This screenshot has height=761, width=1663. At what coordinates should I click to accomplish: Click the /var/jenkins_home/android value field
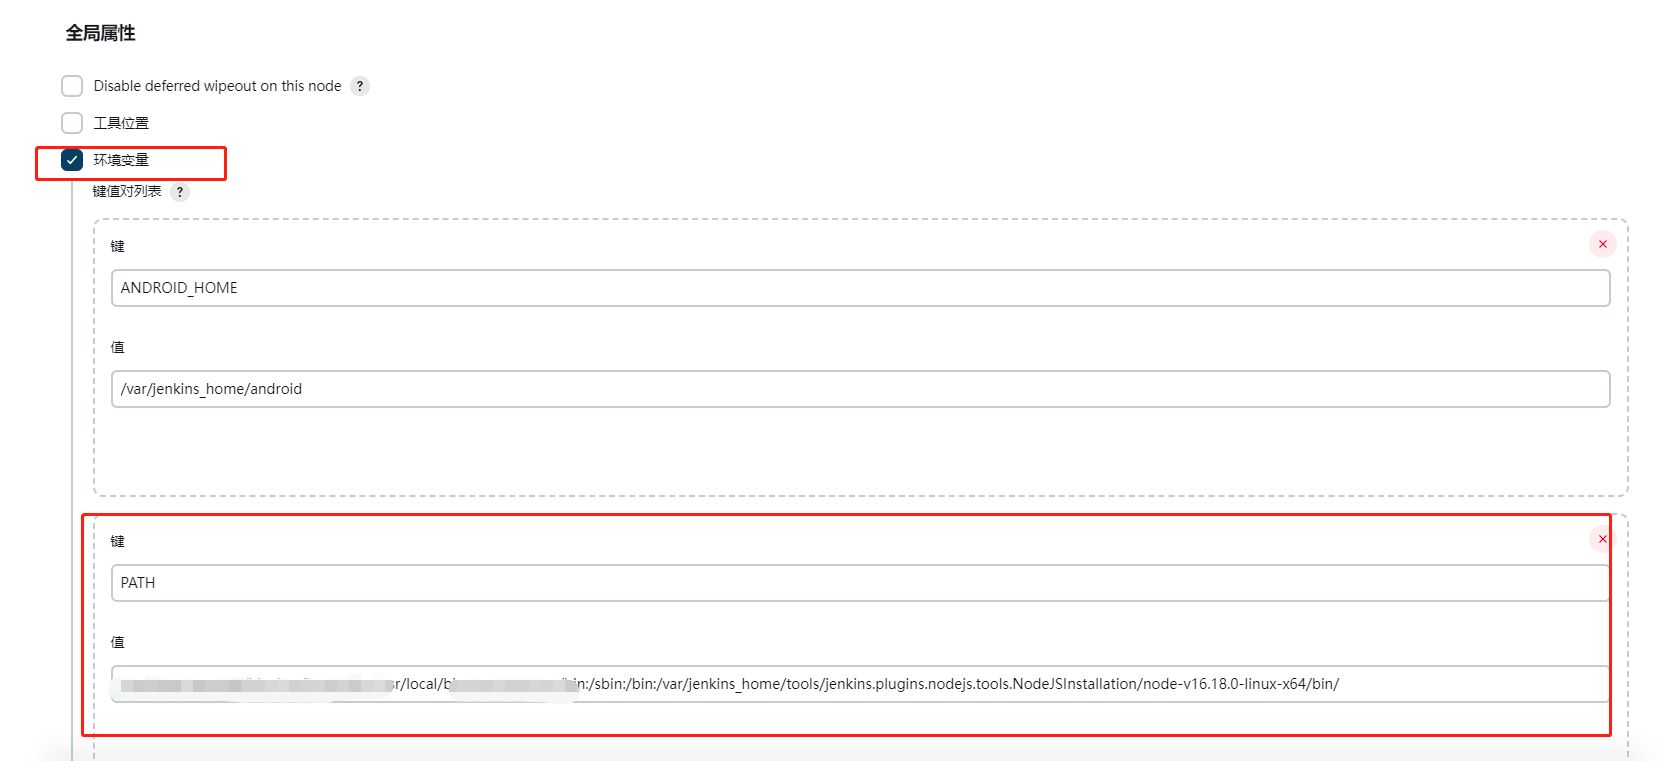coord(860,389)
